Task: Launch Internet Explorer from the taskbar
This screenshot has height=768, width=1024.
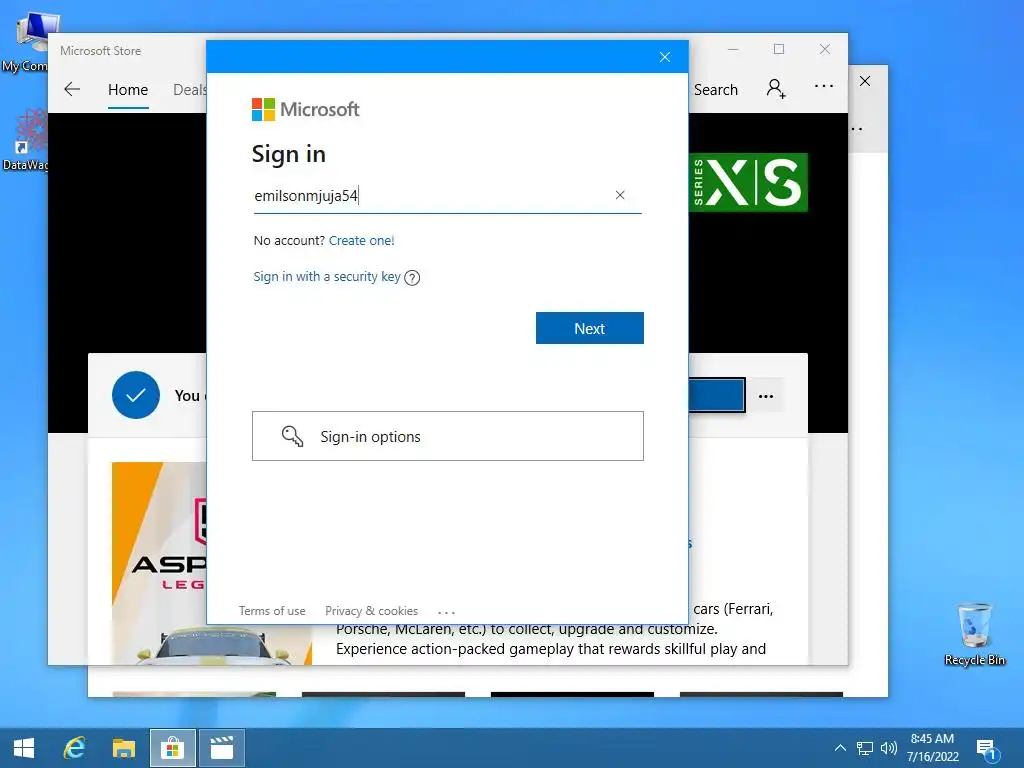Action: [74, 748]
